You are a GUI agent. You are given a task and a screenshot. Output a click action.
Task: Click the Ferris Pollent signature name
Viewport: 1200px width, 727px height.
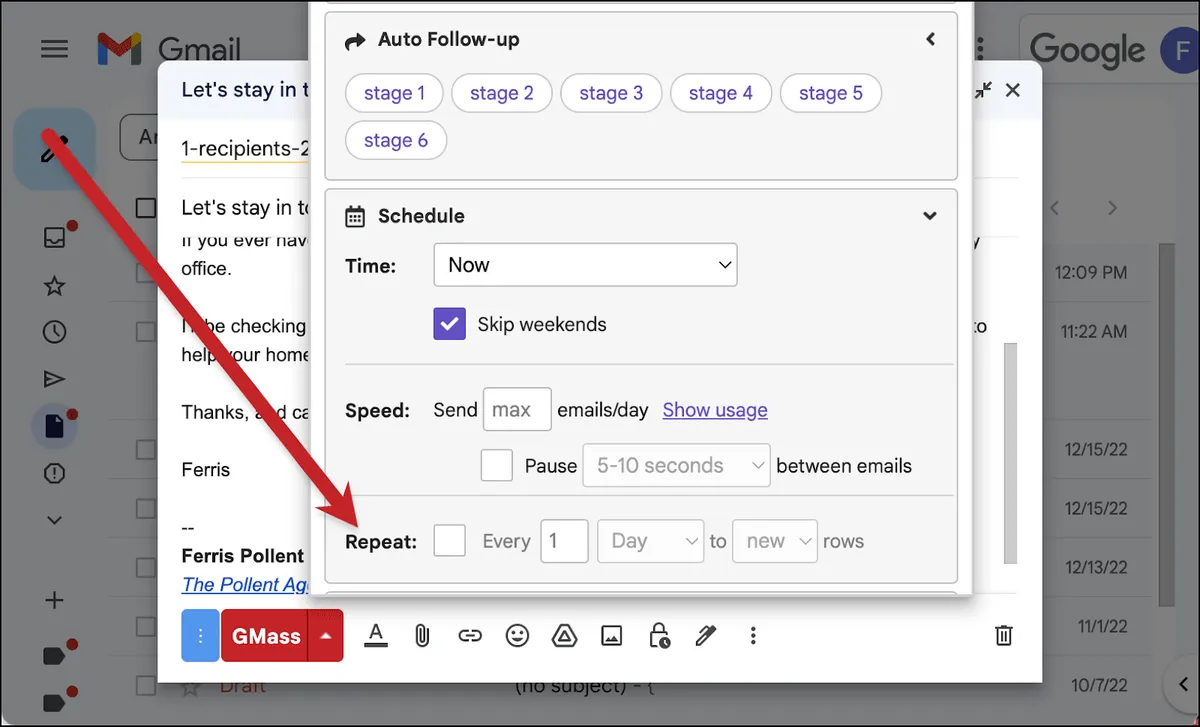(242, 556)
